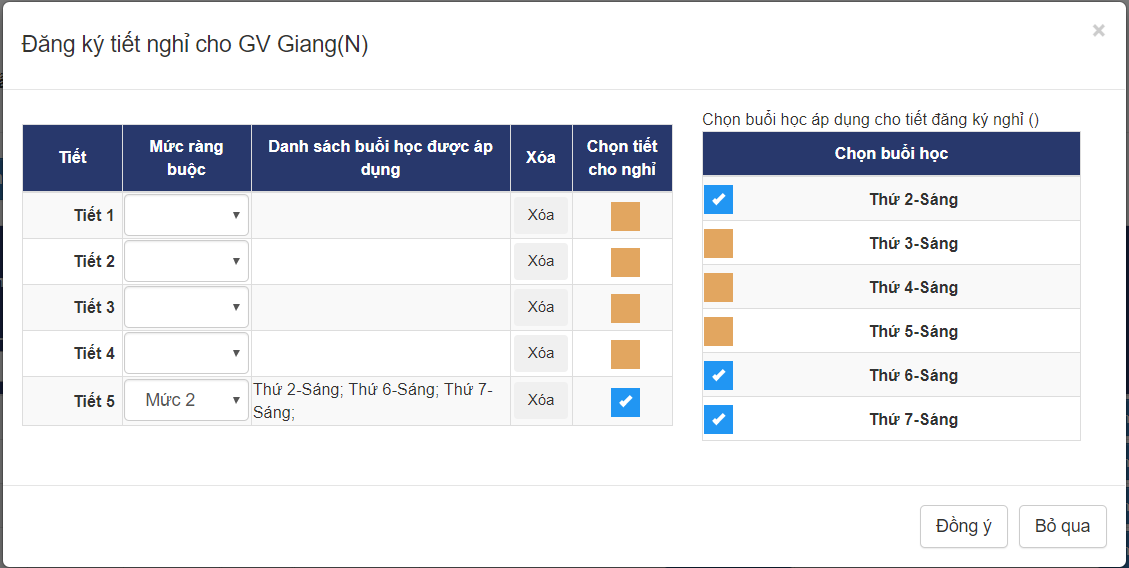Check the Tiết 1 leave checkbox

[x=625, y=216]
